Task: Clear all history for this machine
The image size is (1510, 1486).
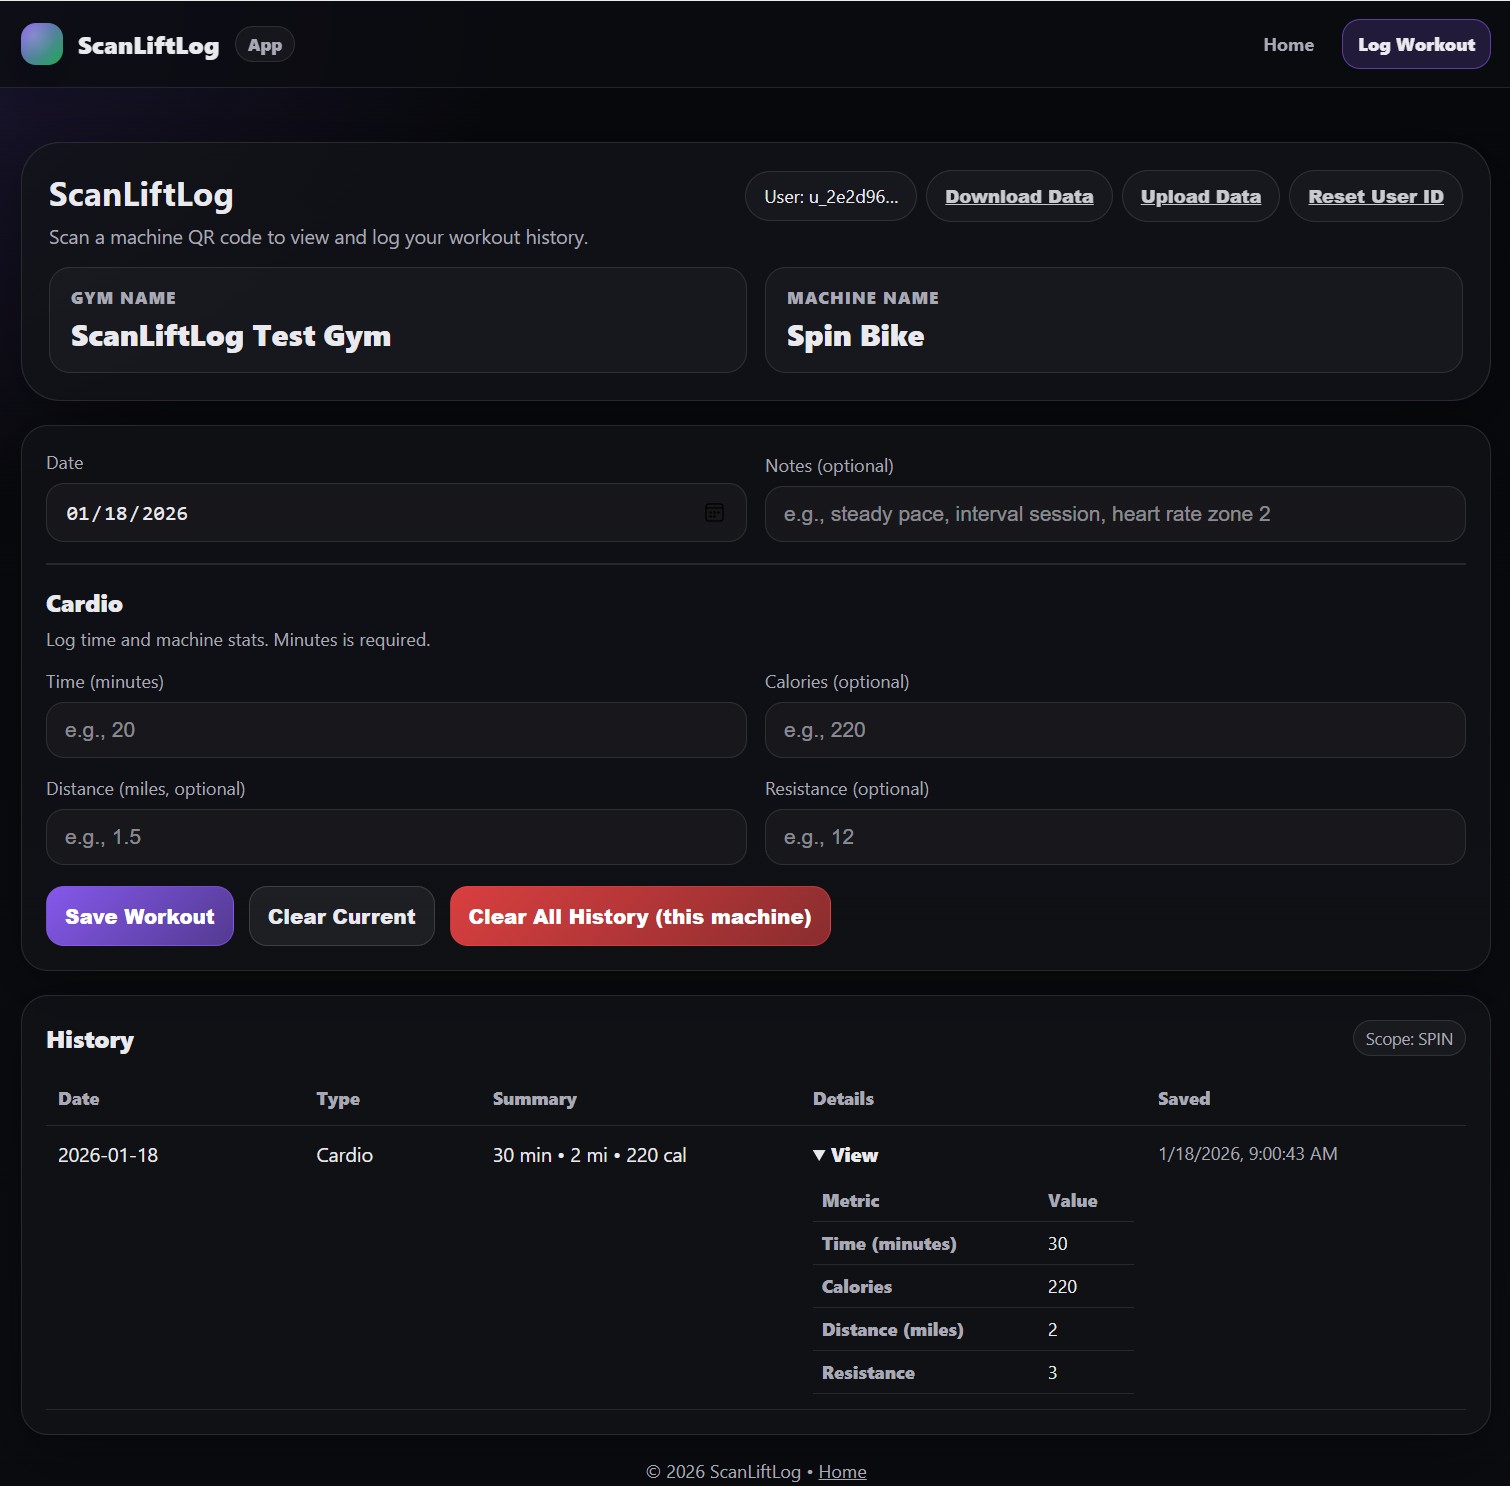Action: click(640, 916)
